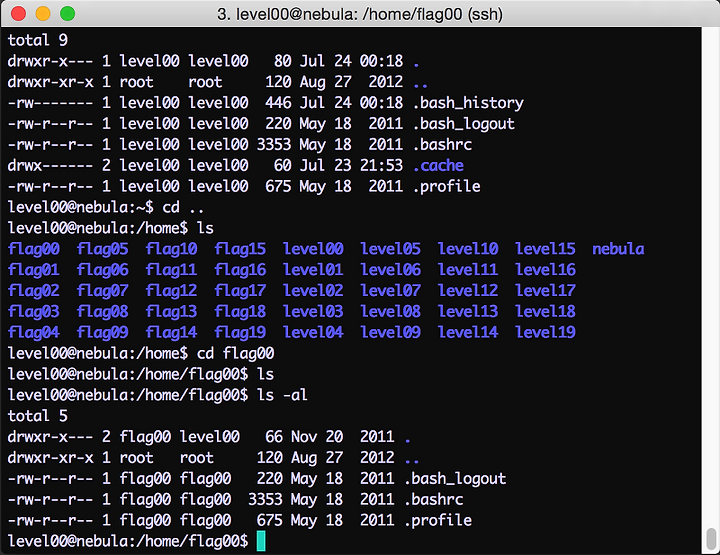Click the flag11 directory name
The width and height of the screenshot is (720, 555).
click(x=172, y=270)
